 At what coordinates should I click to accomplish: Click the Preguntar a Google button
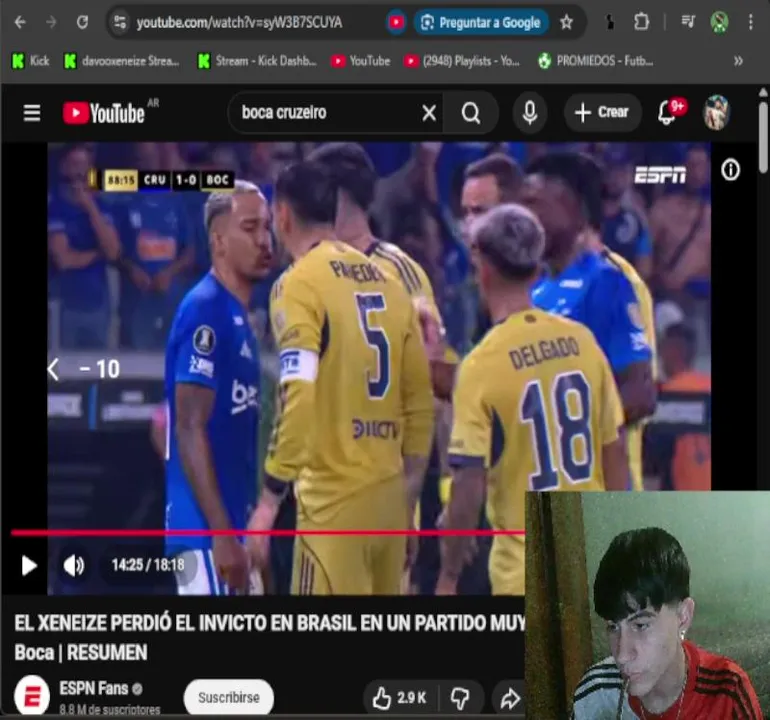coord(481,22)
